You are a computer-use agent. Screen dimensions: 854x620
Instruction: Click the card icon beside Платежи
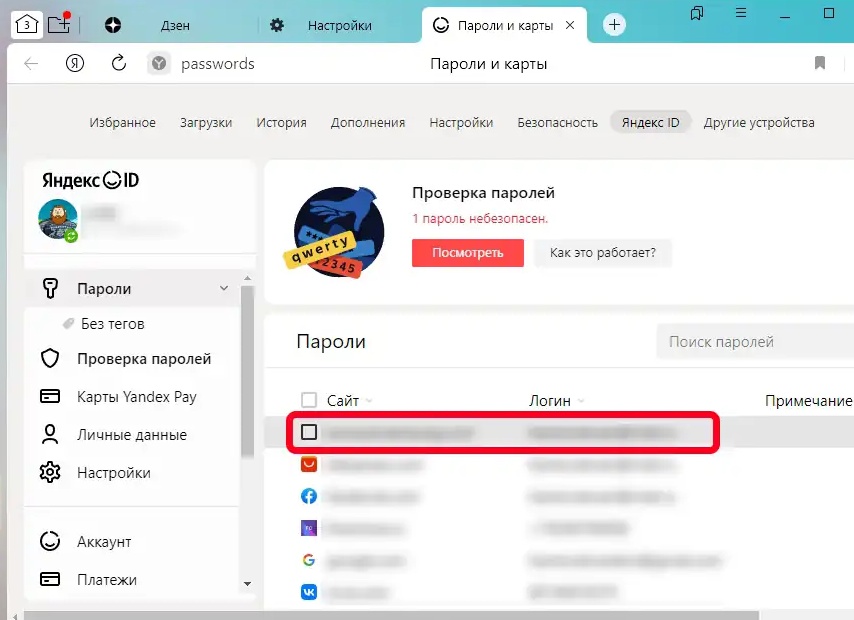click(x=50, y=579)
